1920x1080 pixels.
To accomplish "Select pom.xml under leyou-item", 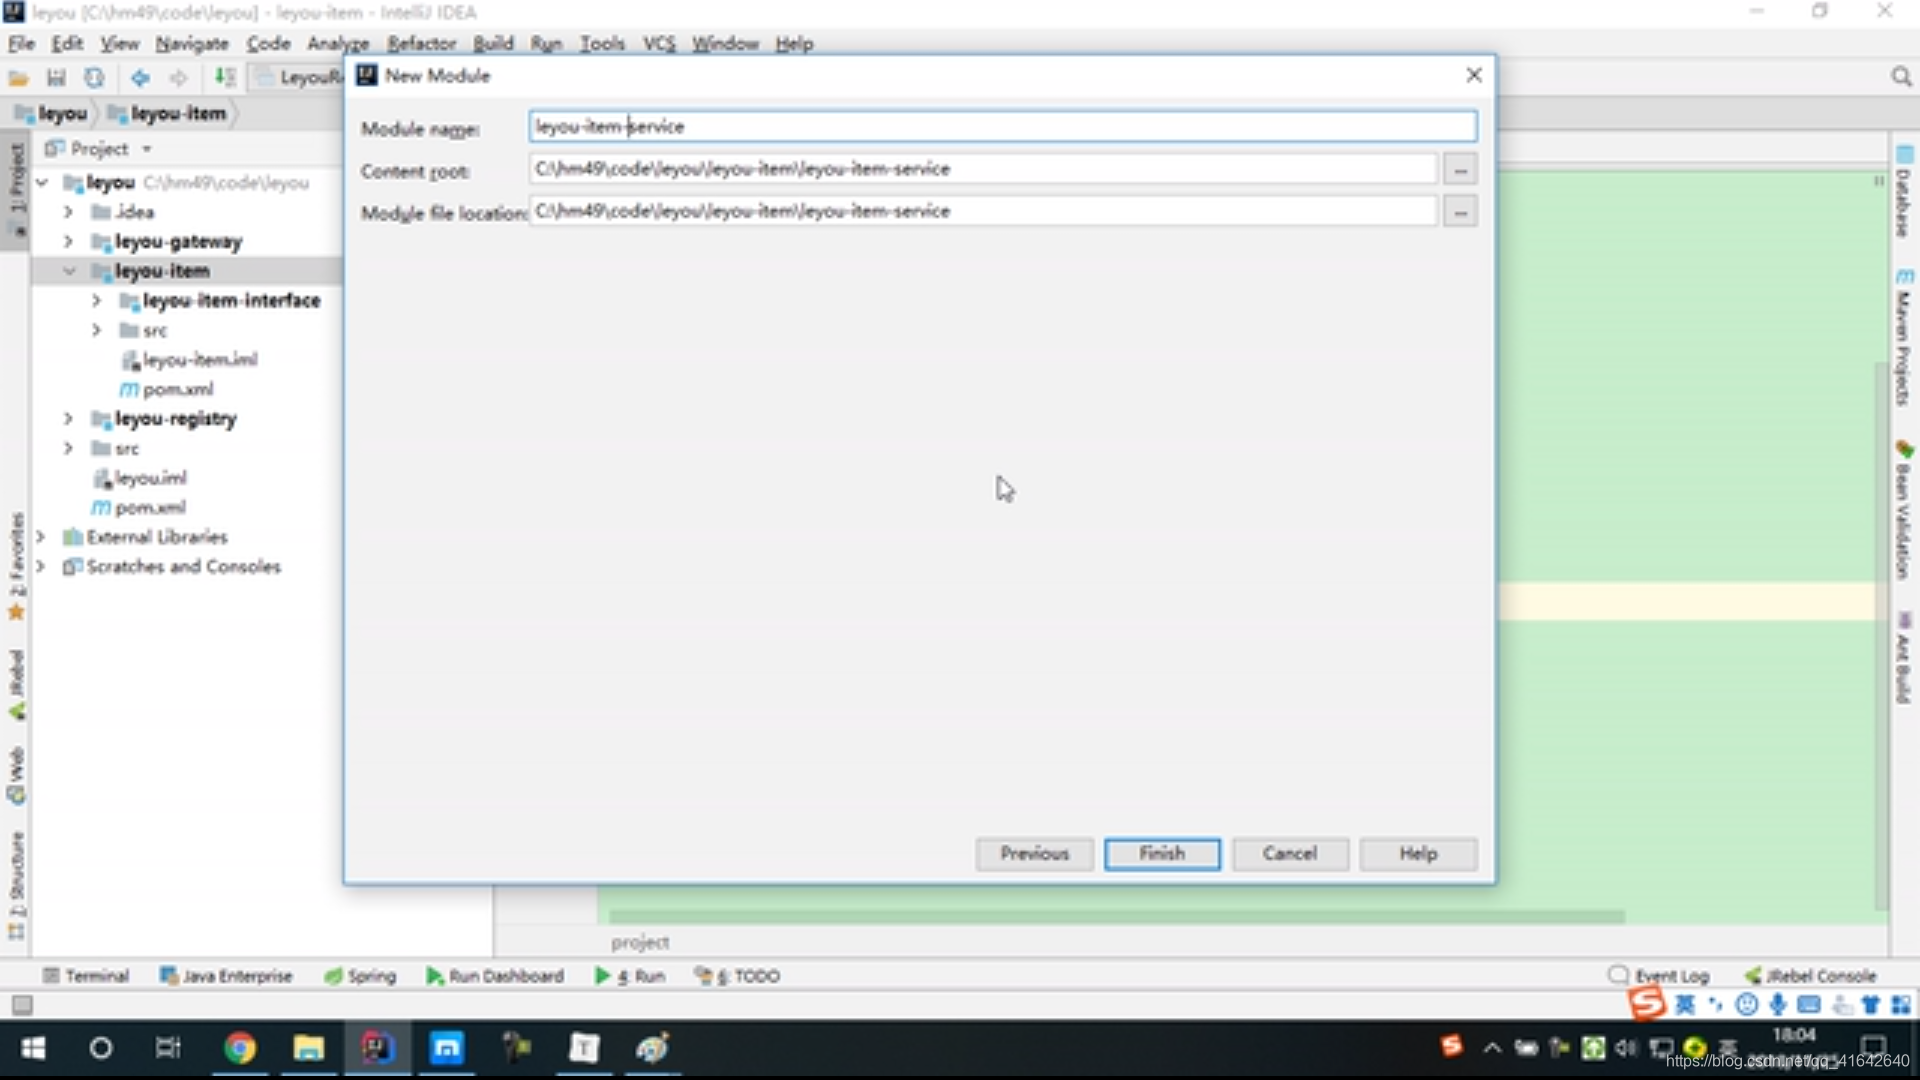I will point(166,389).
